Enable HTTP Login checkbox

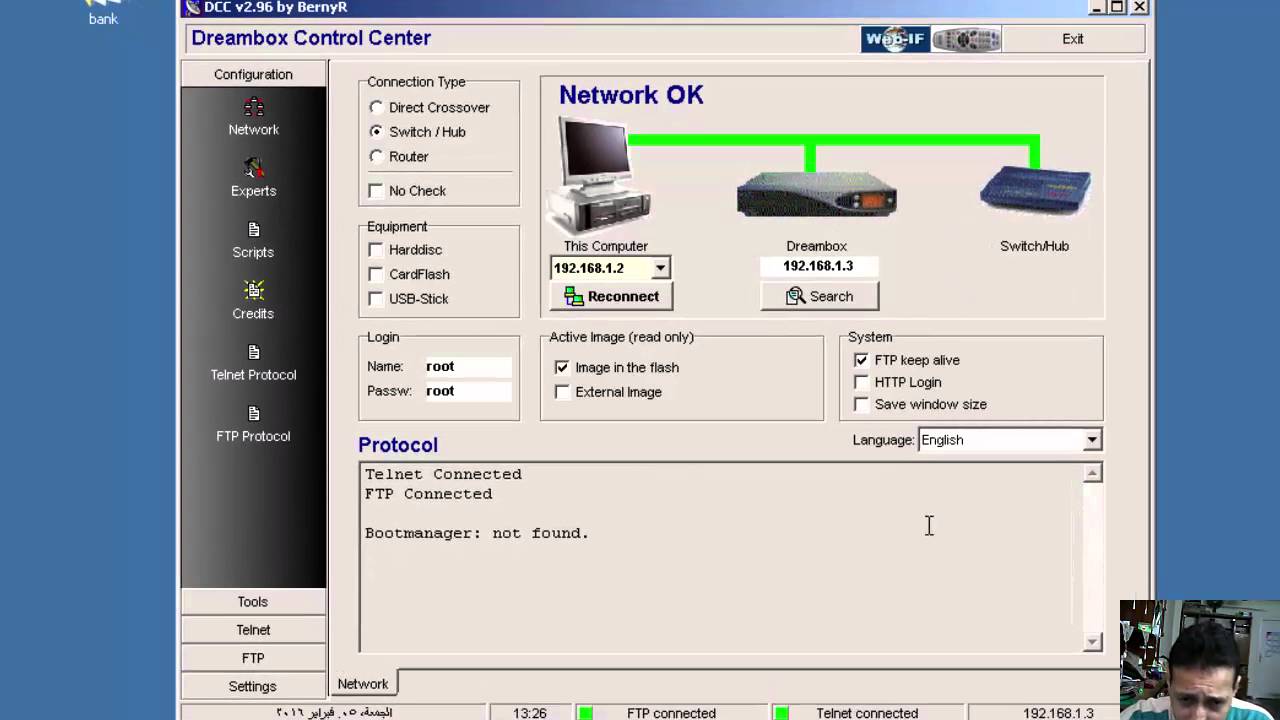click(861, 382)
